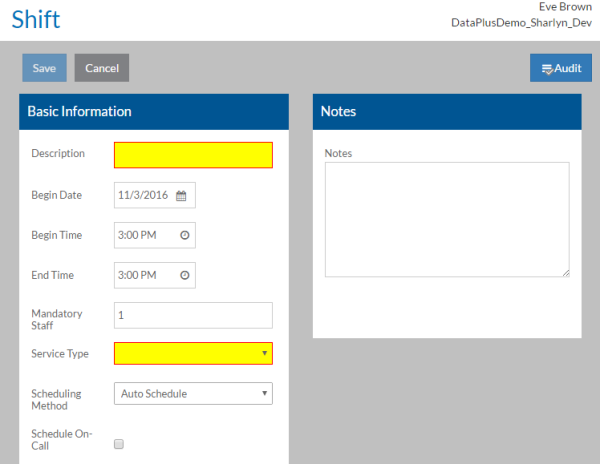Click inside the Notes text area

447,219
